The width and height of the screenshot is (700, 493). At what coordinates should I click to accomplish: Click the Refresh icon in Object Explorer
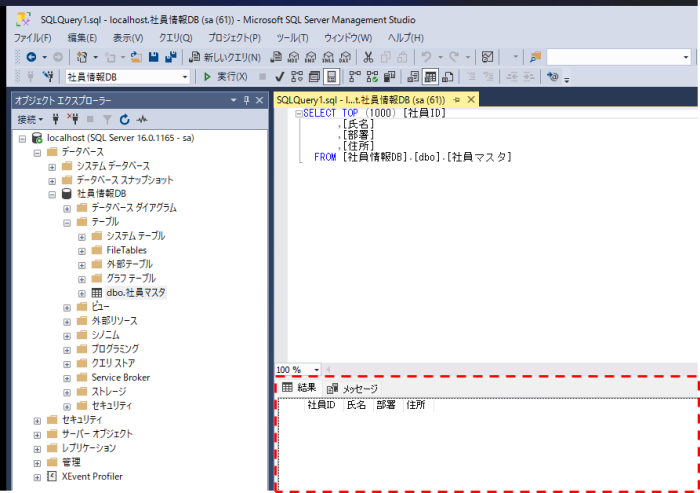click(126, 119)
